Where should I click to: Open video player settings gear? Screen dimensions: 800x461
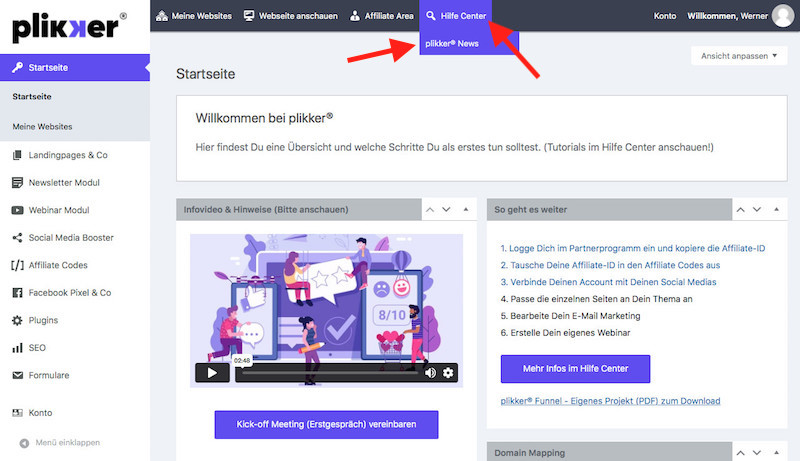click(x=448, y=373)
